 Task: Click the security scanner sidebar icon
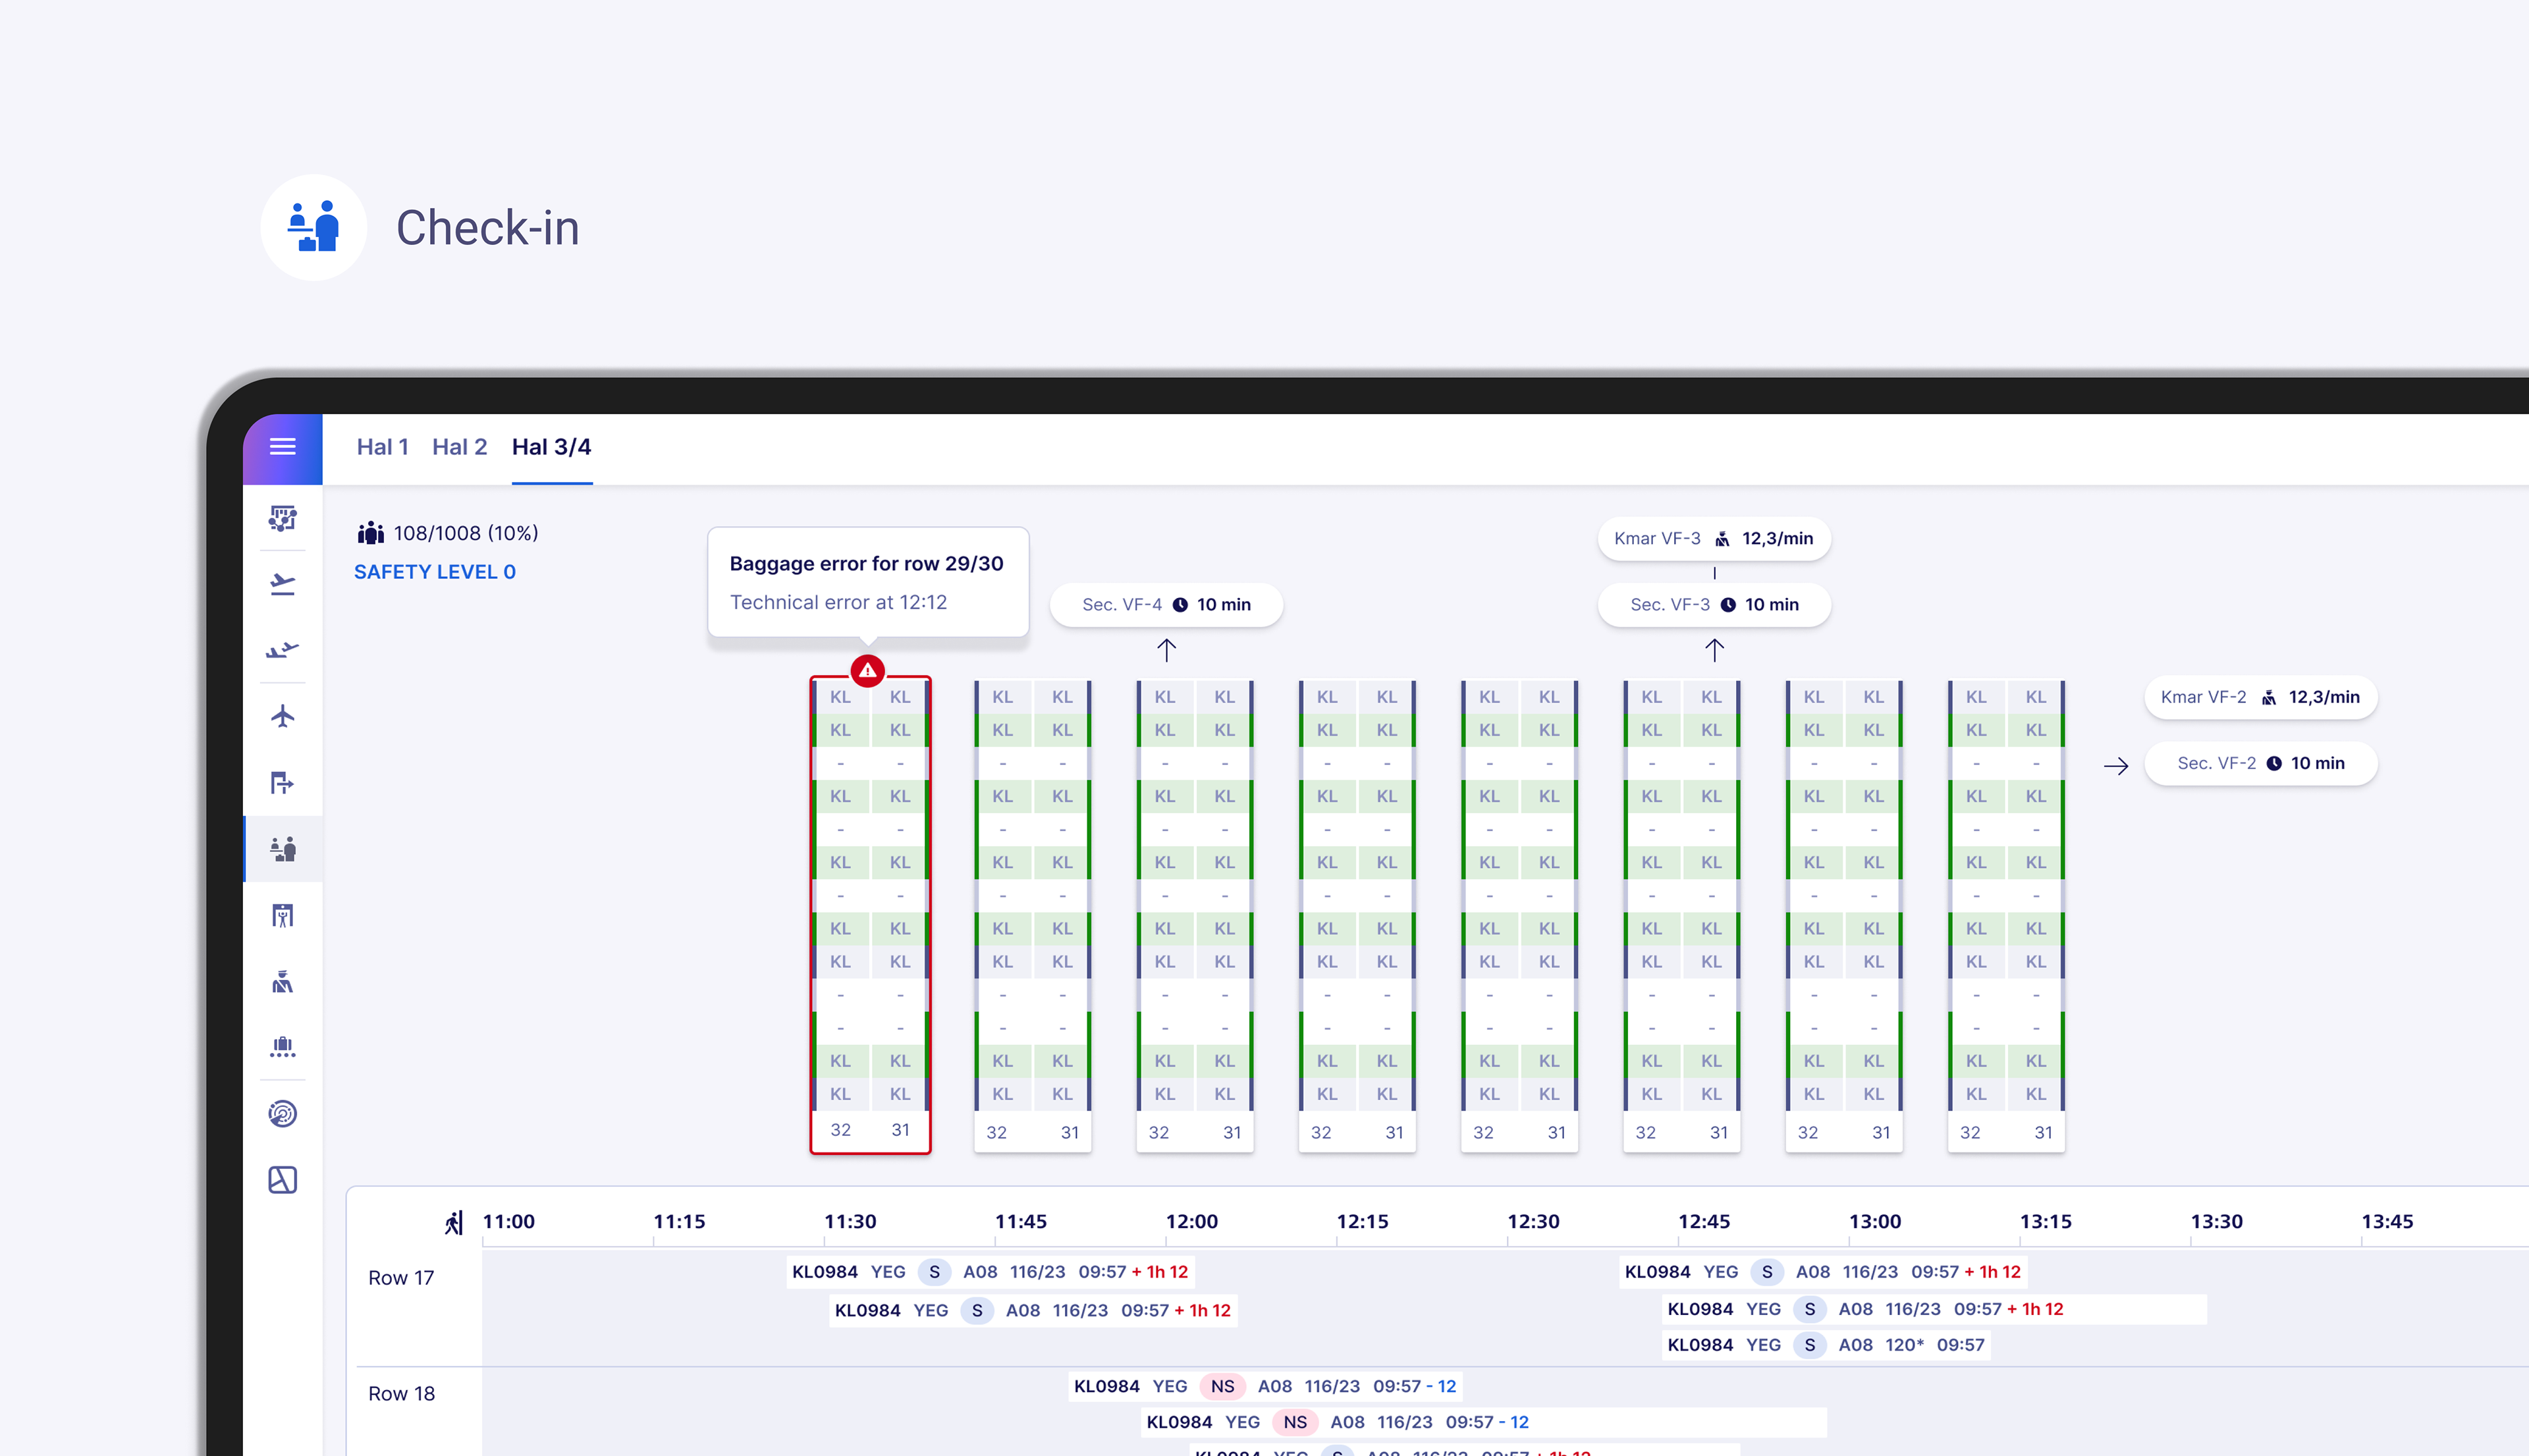pyautogui.click(x=282, y=916)
